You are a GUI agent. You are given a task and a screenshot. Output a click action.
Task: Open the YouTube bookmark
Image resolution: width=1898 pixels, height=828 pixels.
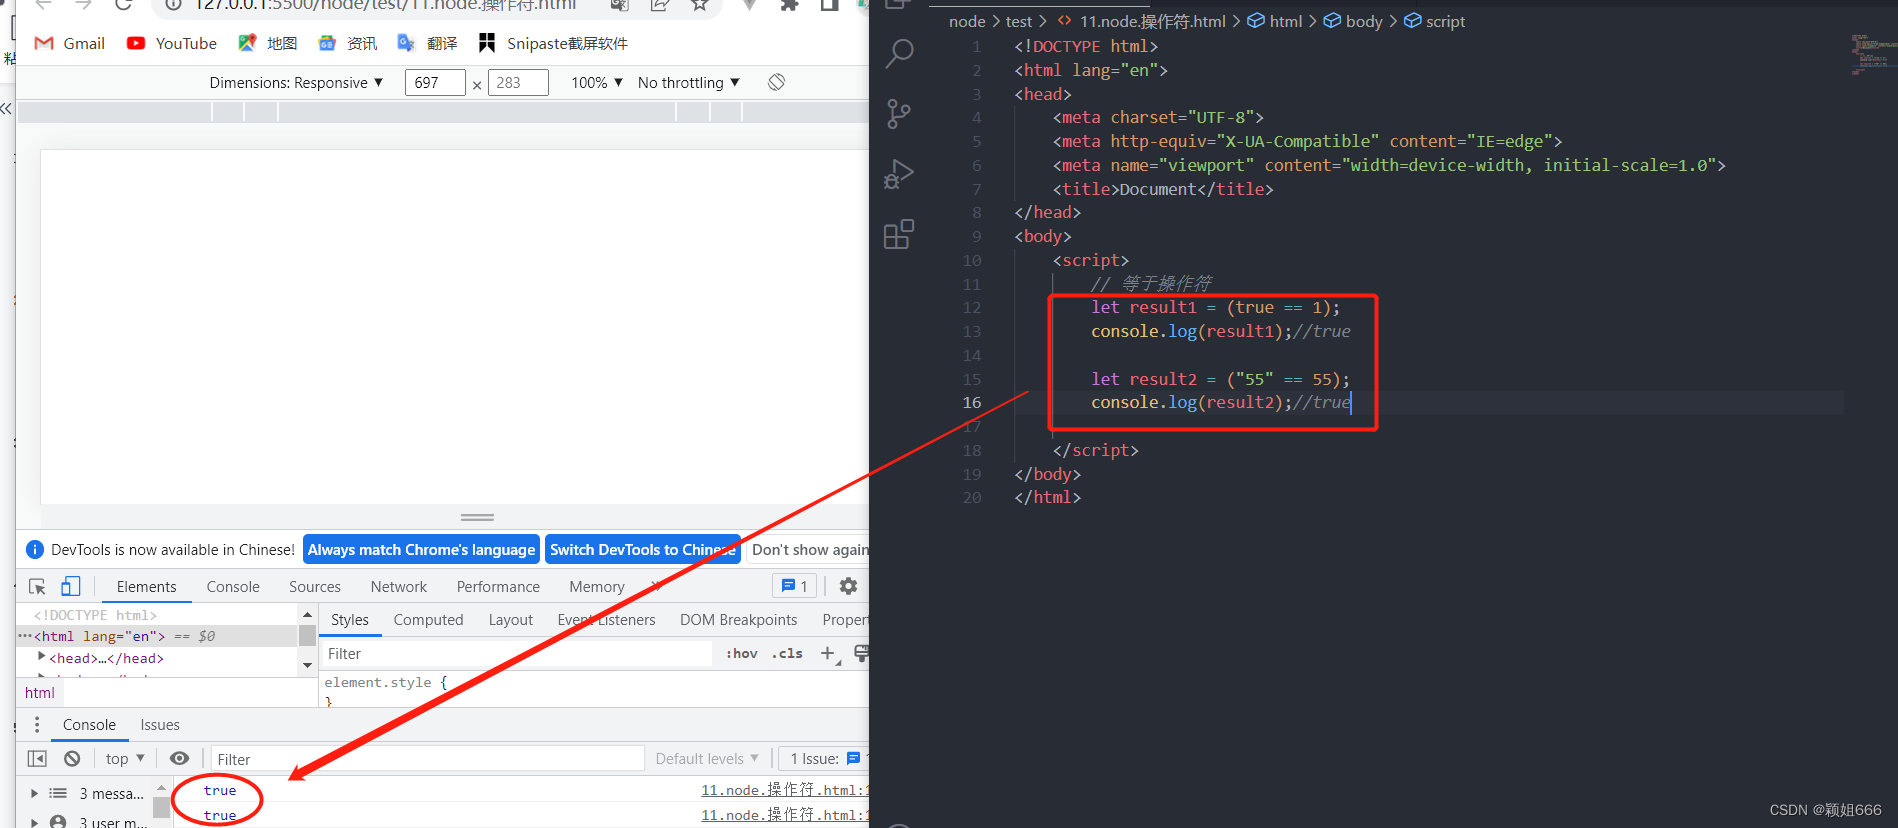172,43
